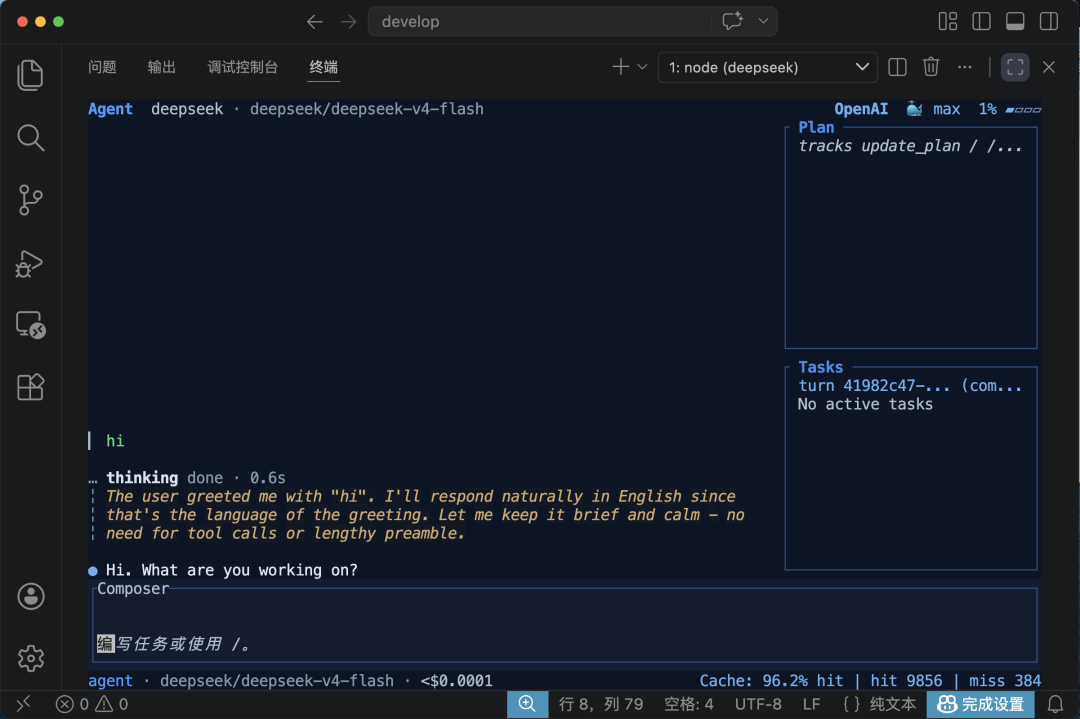
Task: Go back with the left arrow
Action: click(315, 21)
